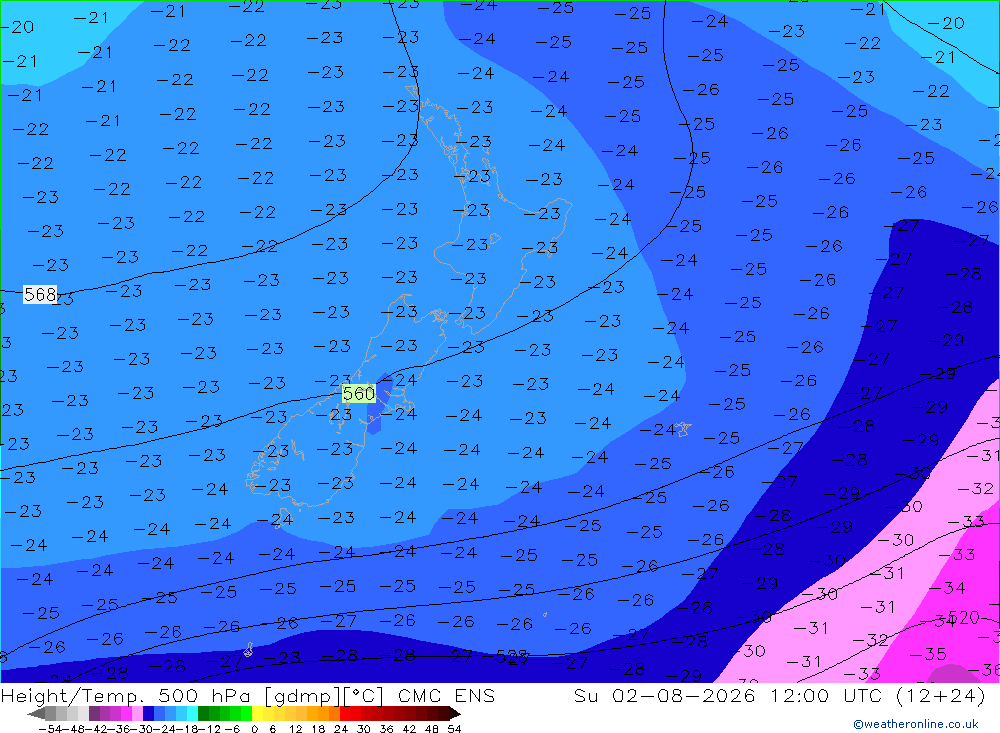Pick the bright red 24 legend swatch
The height and width of the screenshot is (733, 1000).
[x=345, y=714]
